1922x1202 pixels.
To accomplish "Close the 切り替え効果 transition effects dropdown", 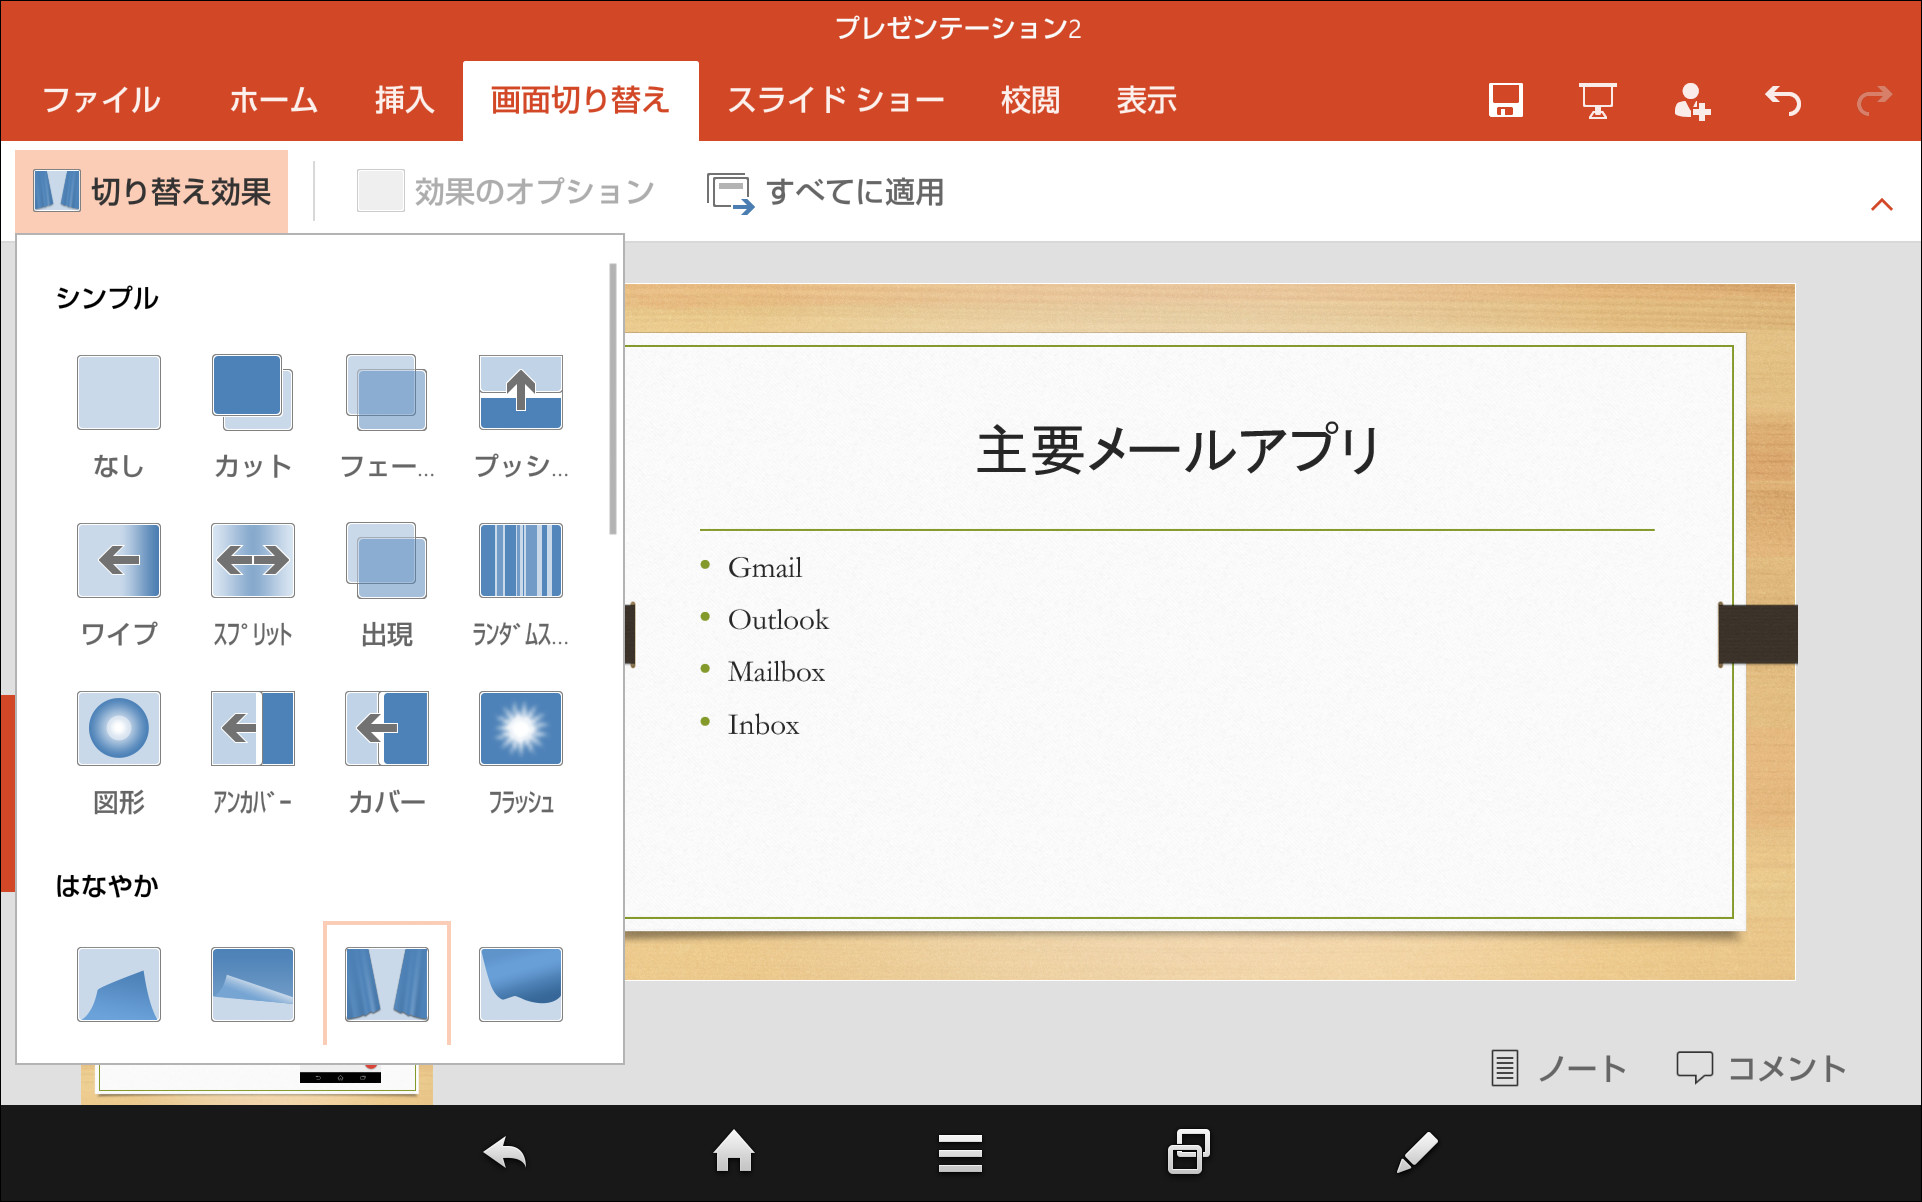I will pos(152,191).
